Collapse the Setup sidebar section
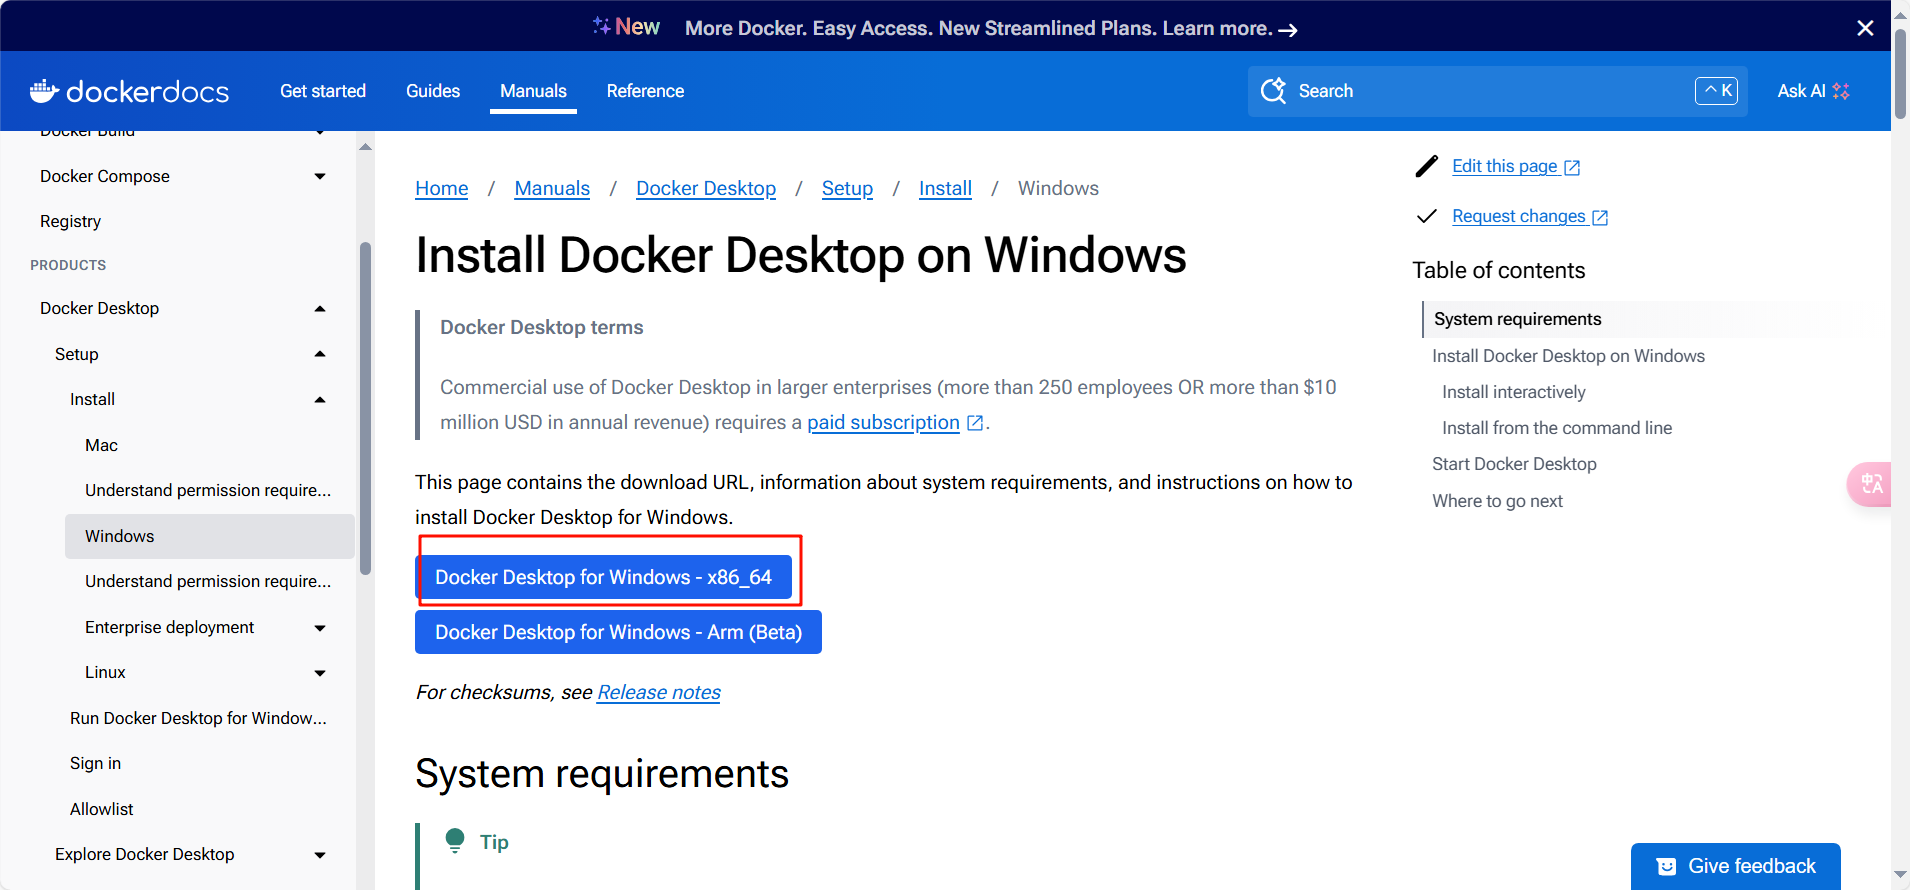Image resolution: width=1910 pixels, height=890 pixels. click(x=320, y=354)
